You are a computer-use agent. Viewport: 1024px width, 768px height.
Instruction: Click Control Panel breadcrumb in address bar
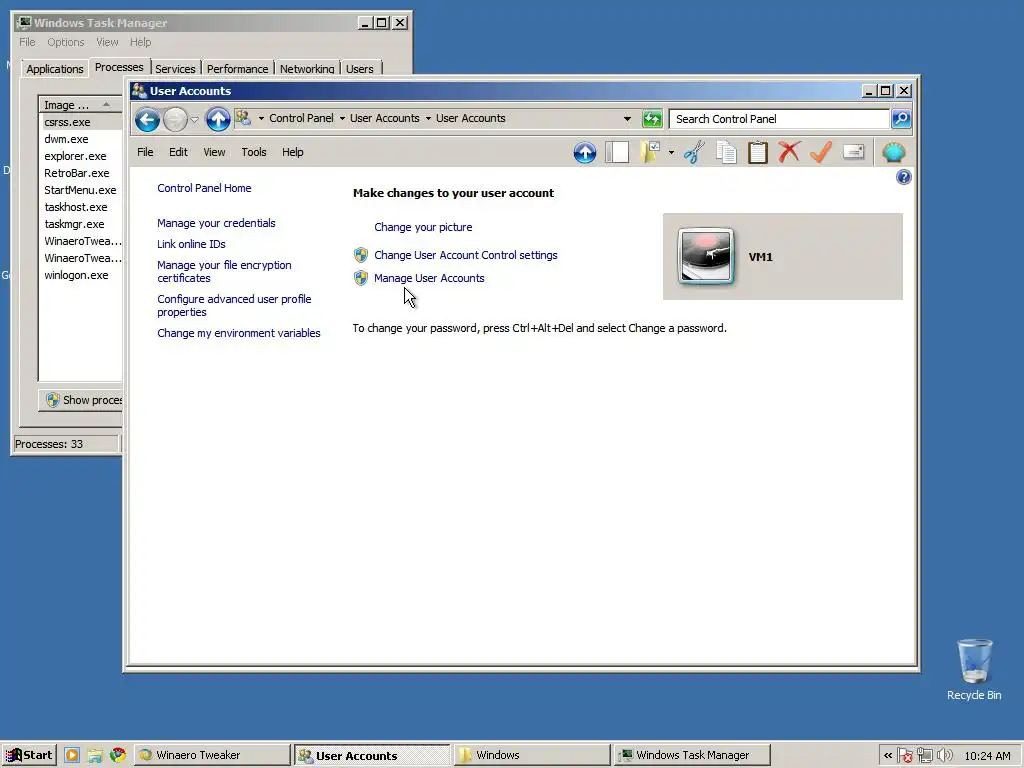click(301, 118)
